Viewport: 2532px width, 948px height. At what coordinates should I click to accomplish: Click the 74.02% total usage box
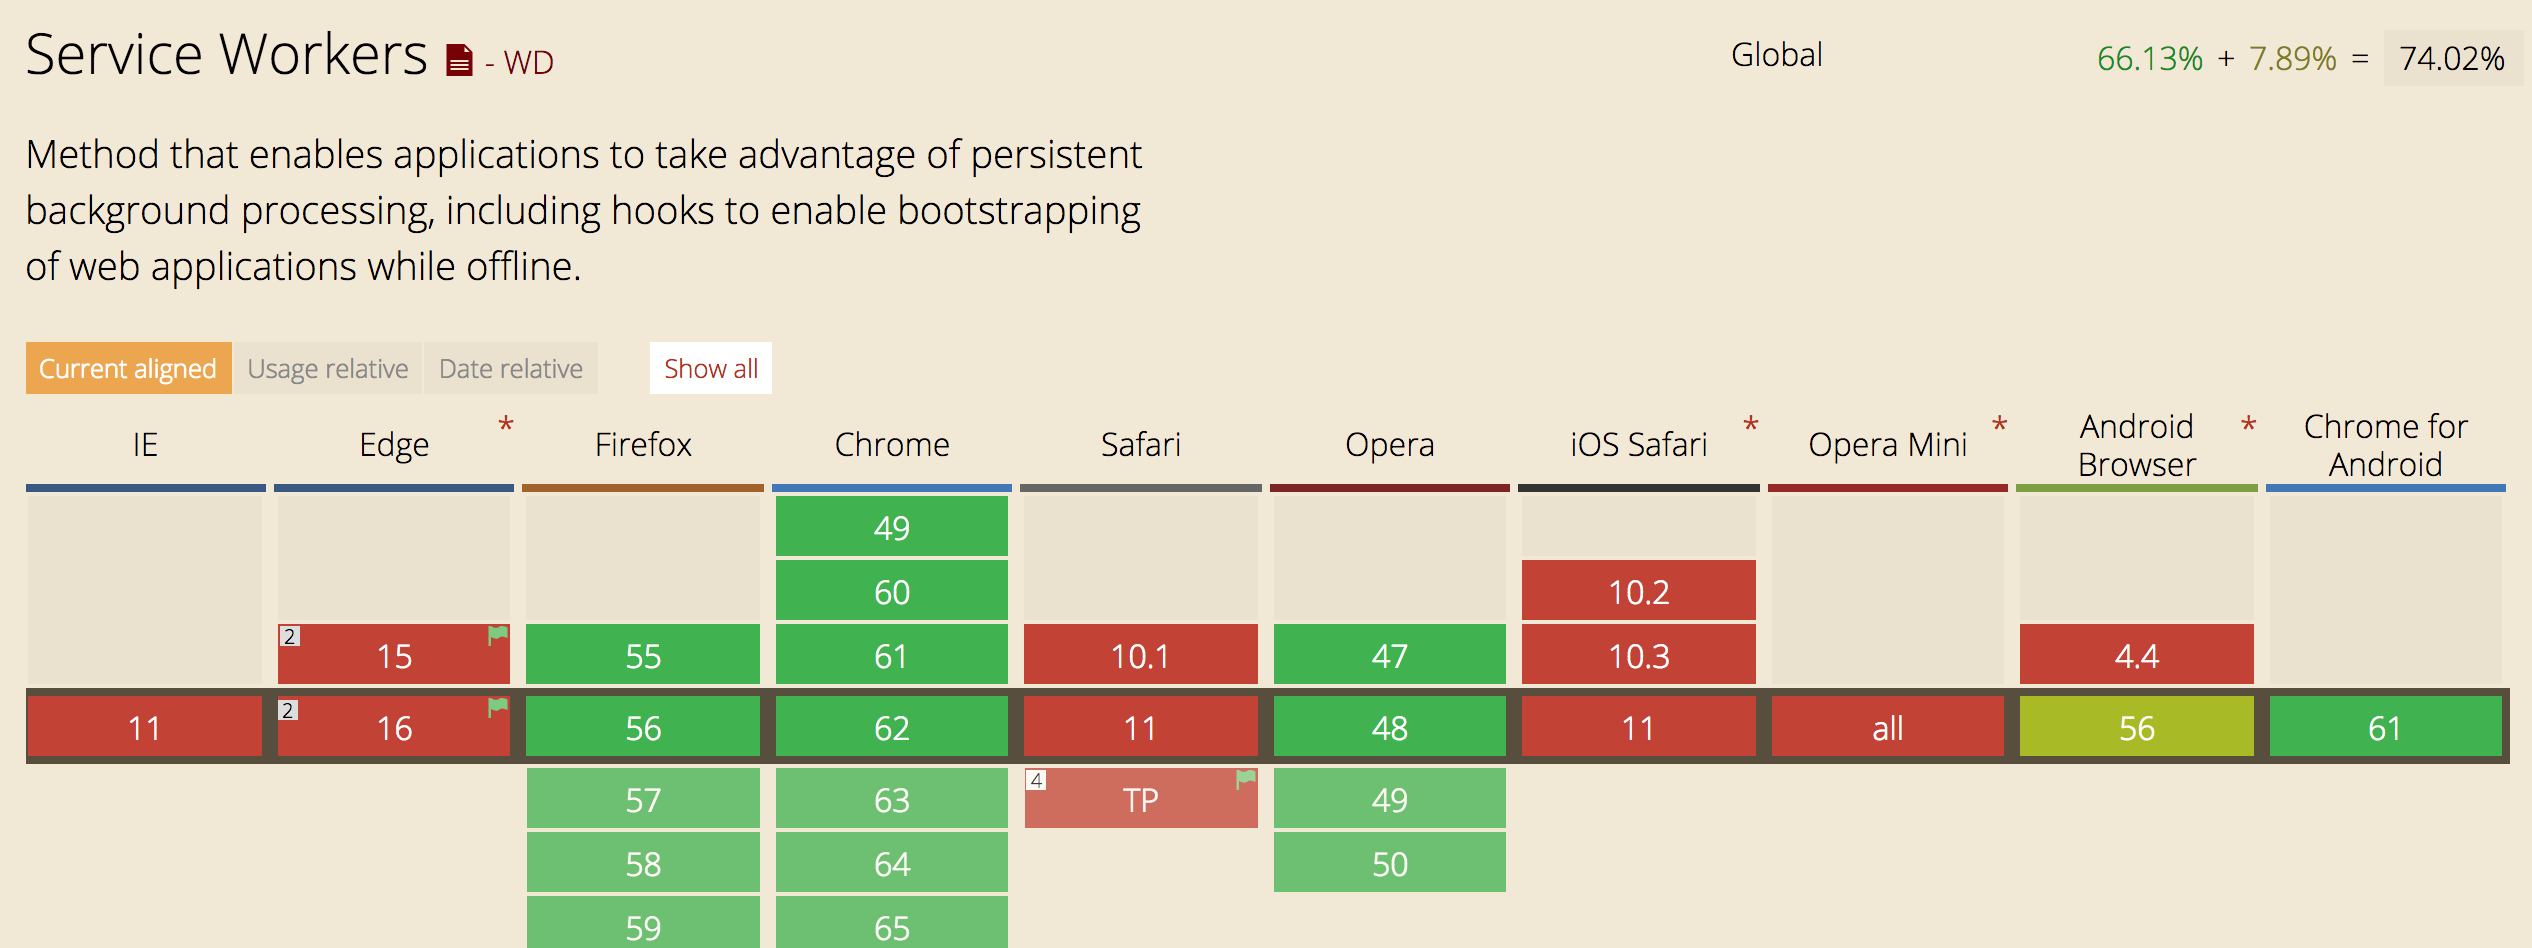[2451, 58]
